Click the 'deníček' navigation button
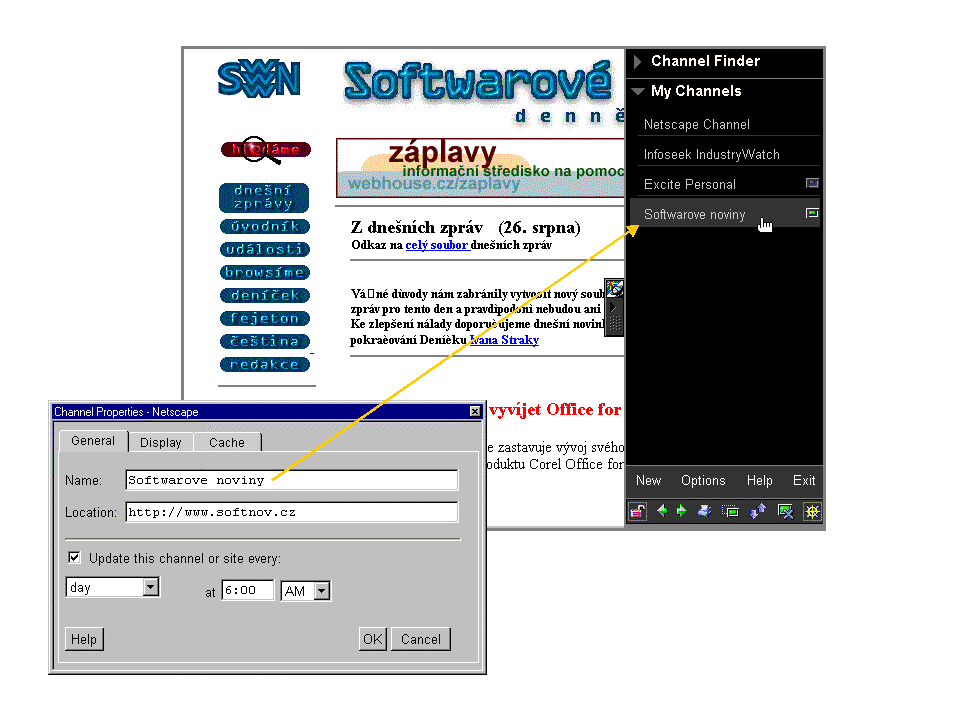Image resolution: width=959 pixels, height=719 pixels. [265, 296]
